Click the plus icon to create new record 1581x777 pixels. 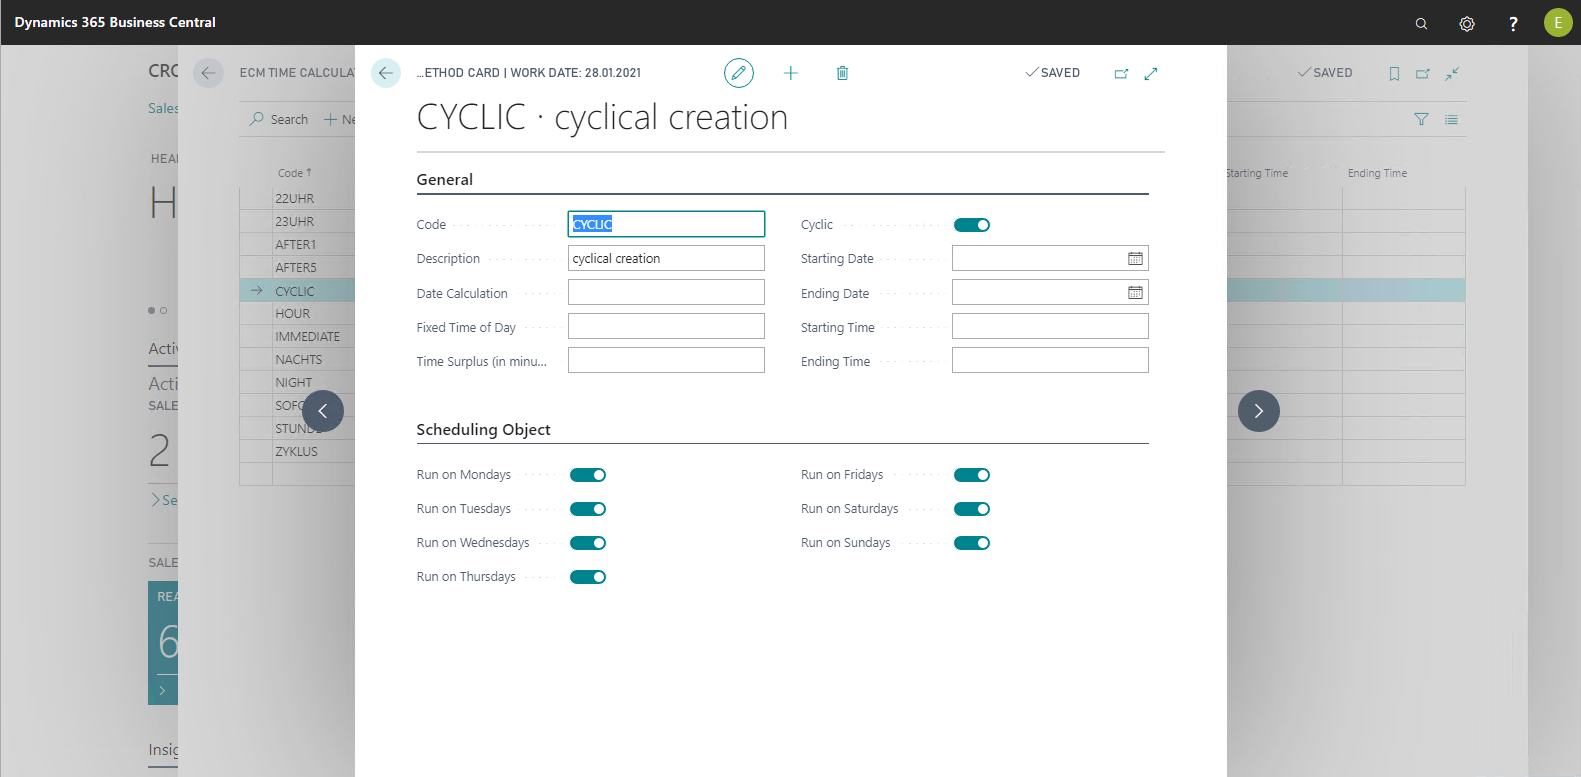pyautogui.click(x=791, y=73)
